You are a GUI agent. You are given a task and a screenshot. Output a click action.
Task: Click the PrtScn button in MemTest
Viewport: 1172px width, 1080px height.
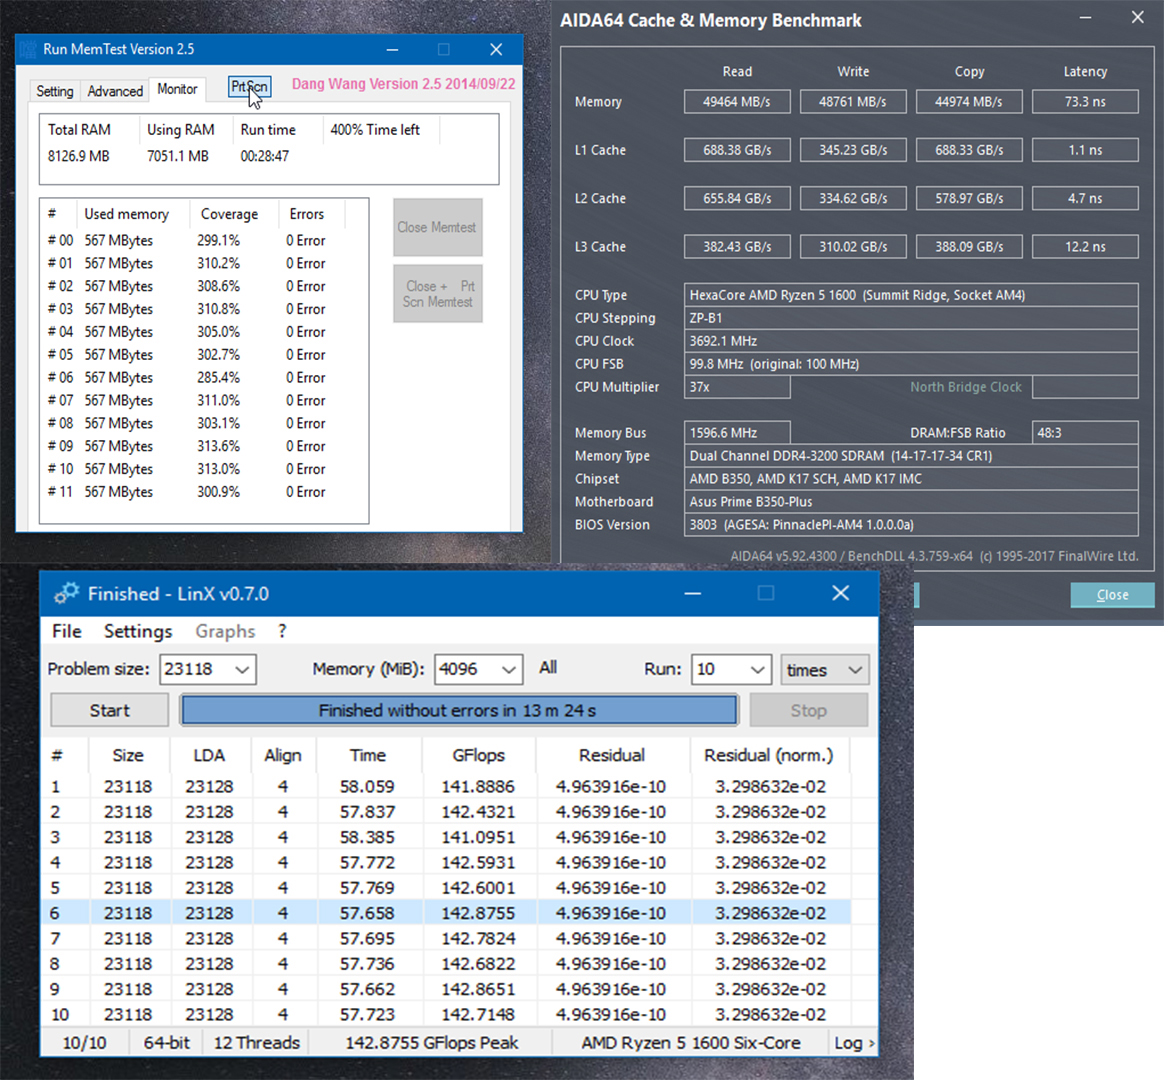point(250,87)
